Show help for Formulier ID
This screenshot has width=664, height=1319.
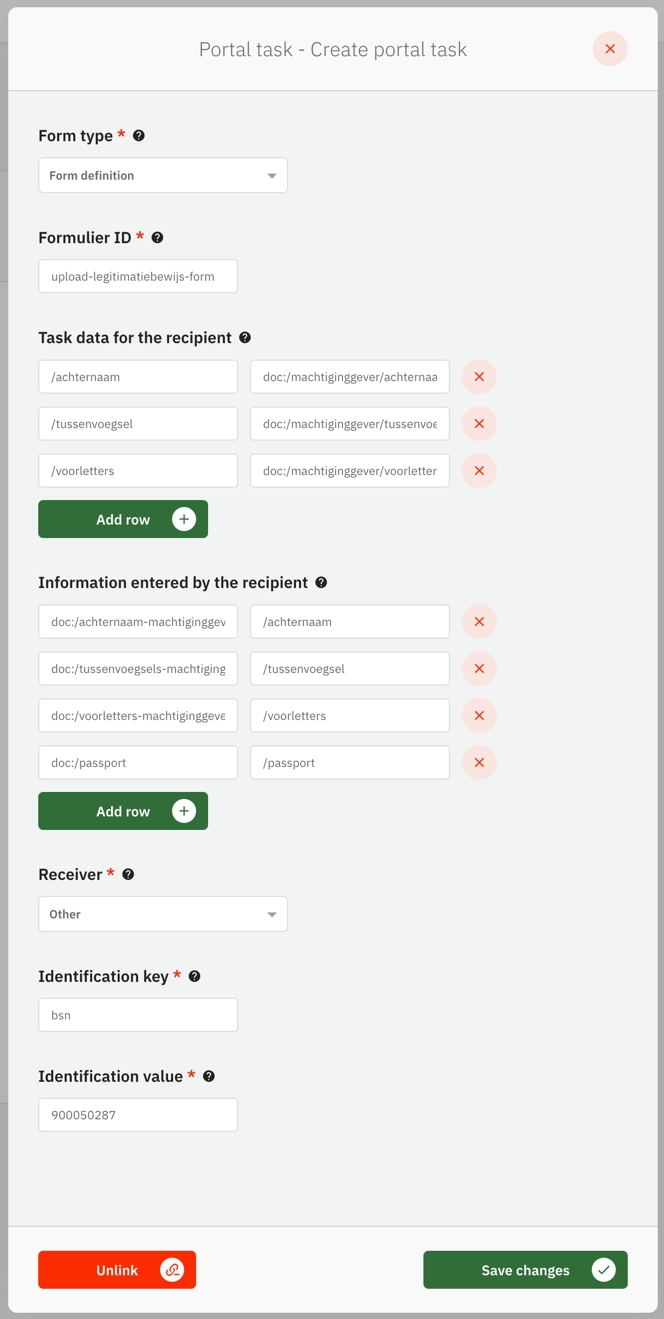158,238
